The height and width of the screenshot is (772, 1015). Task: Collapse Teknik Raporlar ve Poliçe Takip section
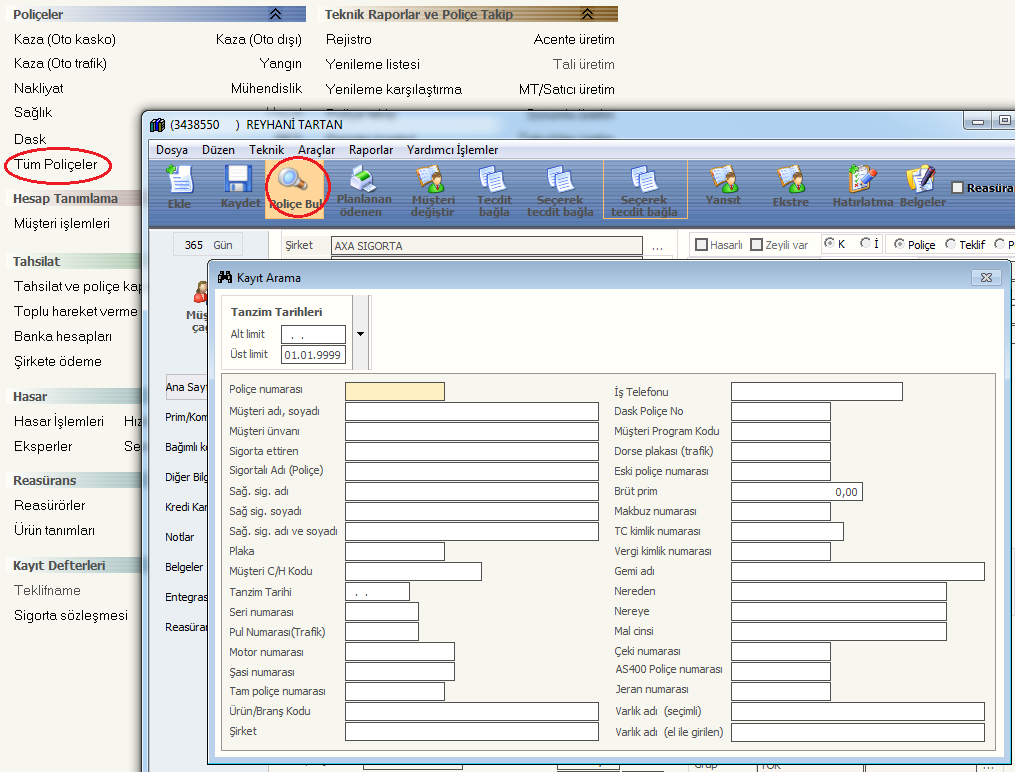[x=587, y=14]
